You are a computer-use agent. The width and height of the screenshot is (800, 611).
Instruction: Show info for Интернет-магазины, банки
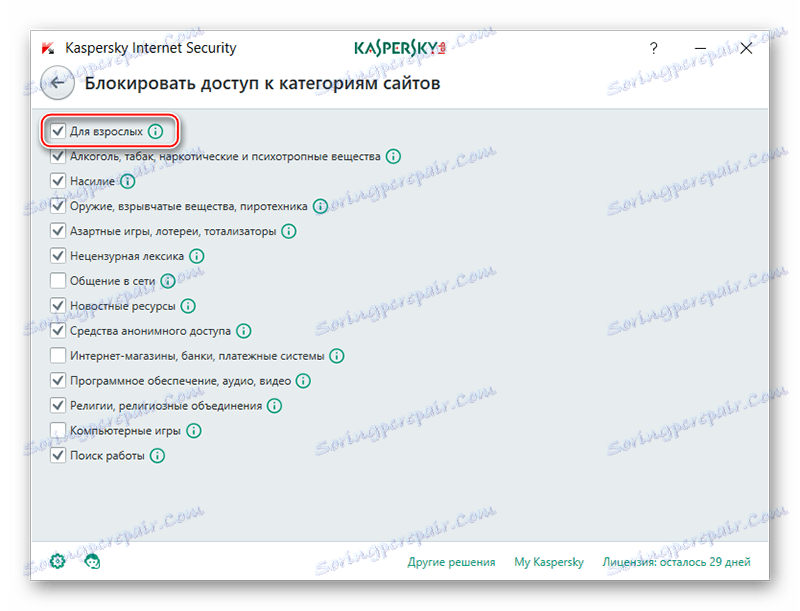click(337, 356)
